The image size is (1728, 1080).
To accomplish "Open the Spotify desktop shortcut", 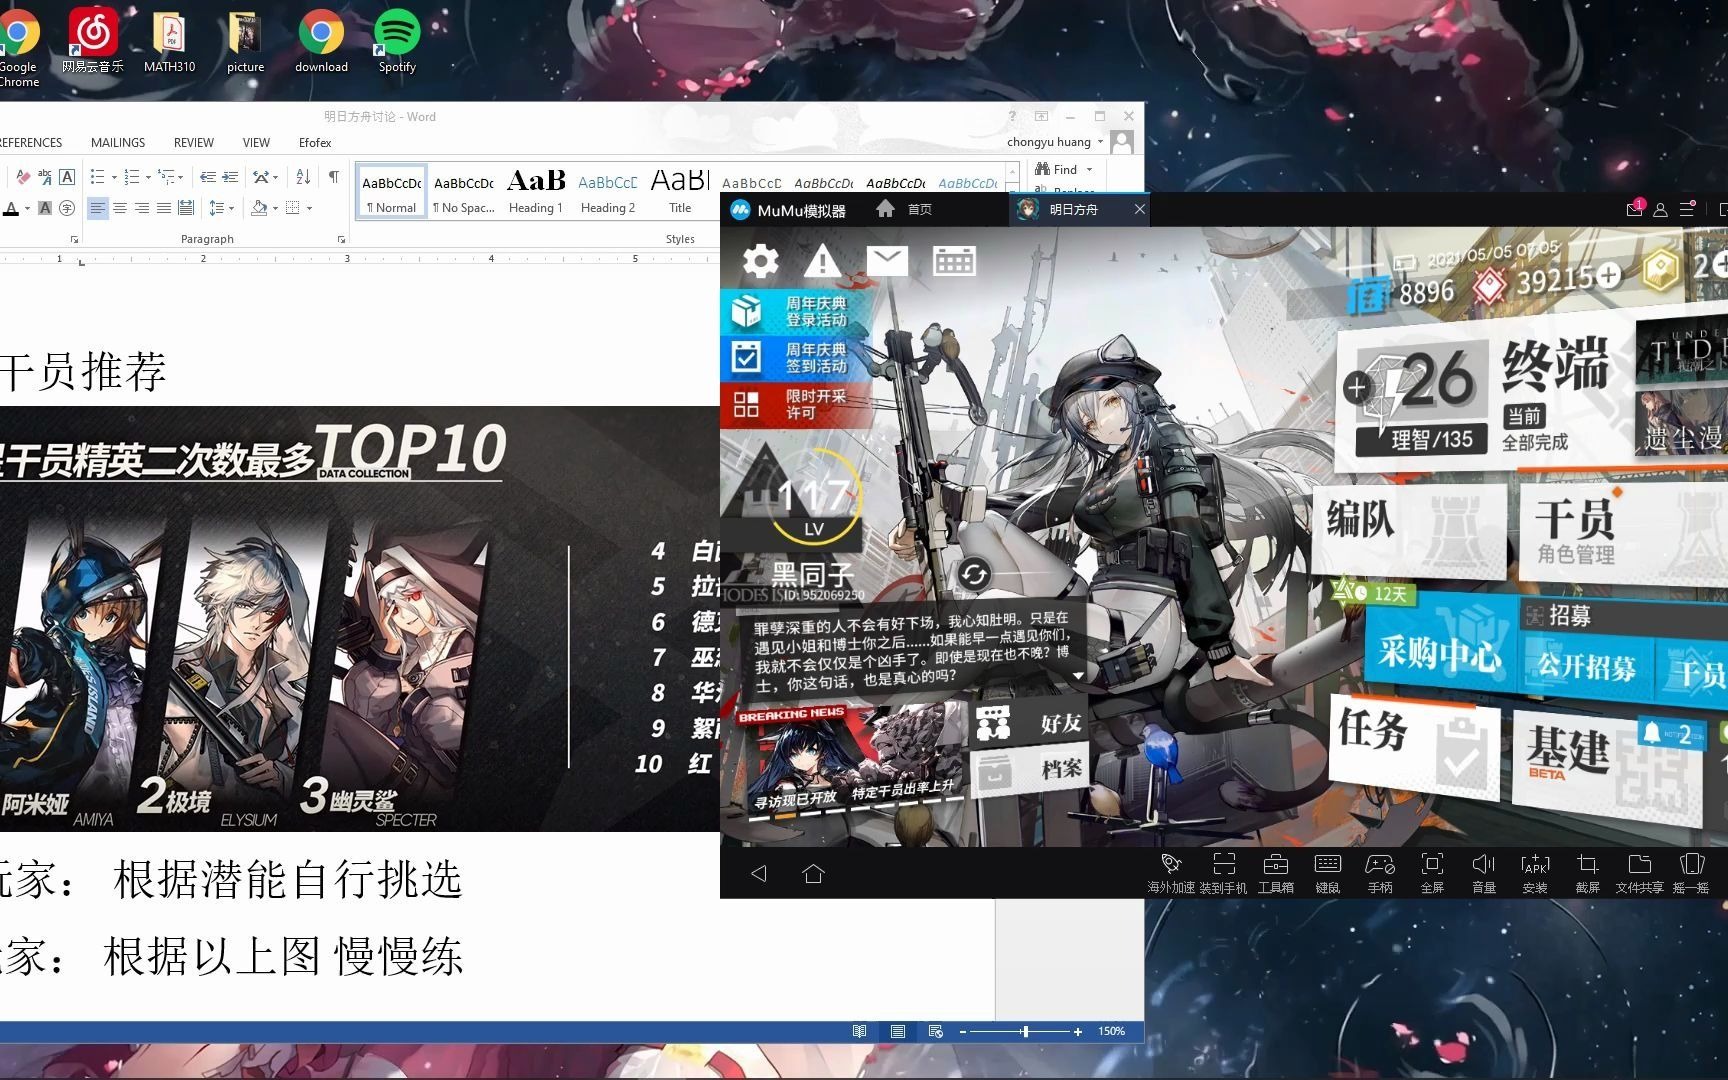I will pos(397,41).
